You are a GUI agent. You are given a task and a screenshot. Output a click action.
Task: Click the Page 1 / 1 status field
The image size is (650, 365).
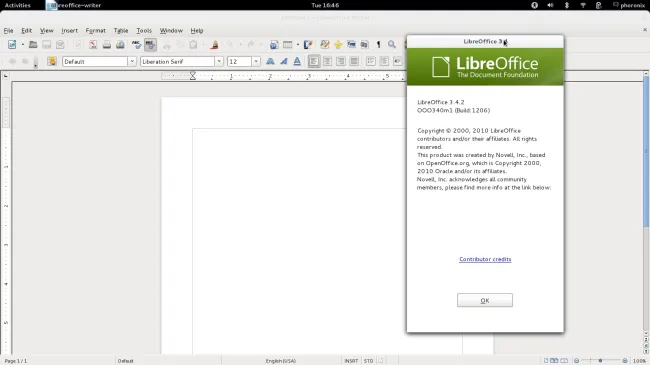pyautogui.click(x=16, y=361)
